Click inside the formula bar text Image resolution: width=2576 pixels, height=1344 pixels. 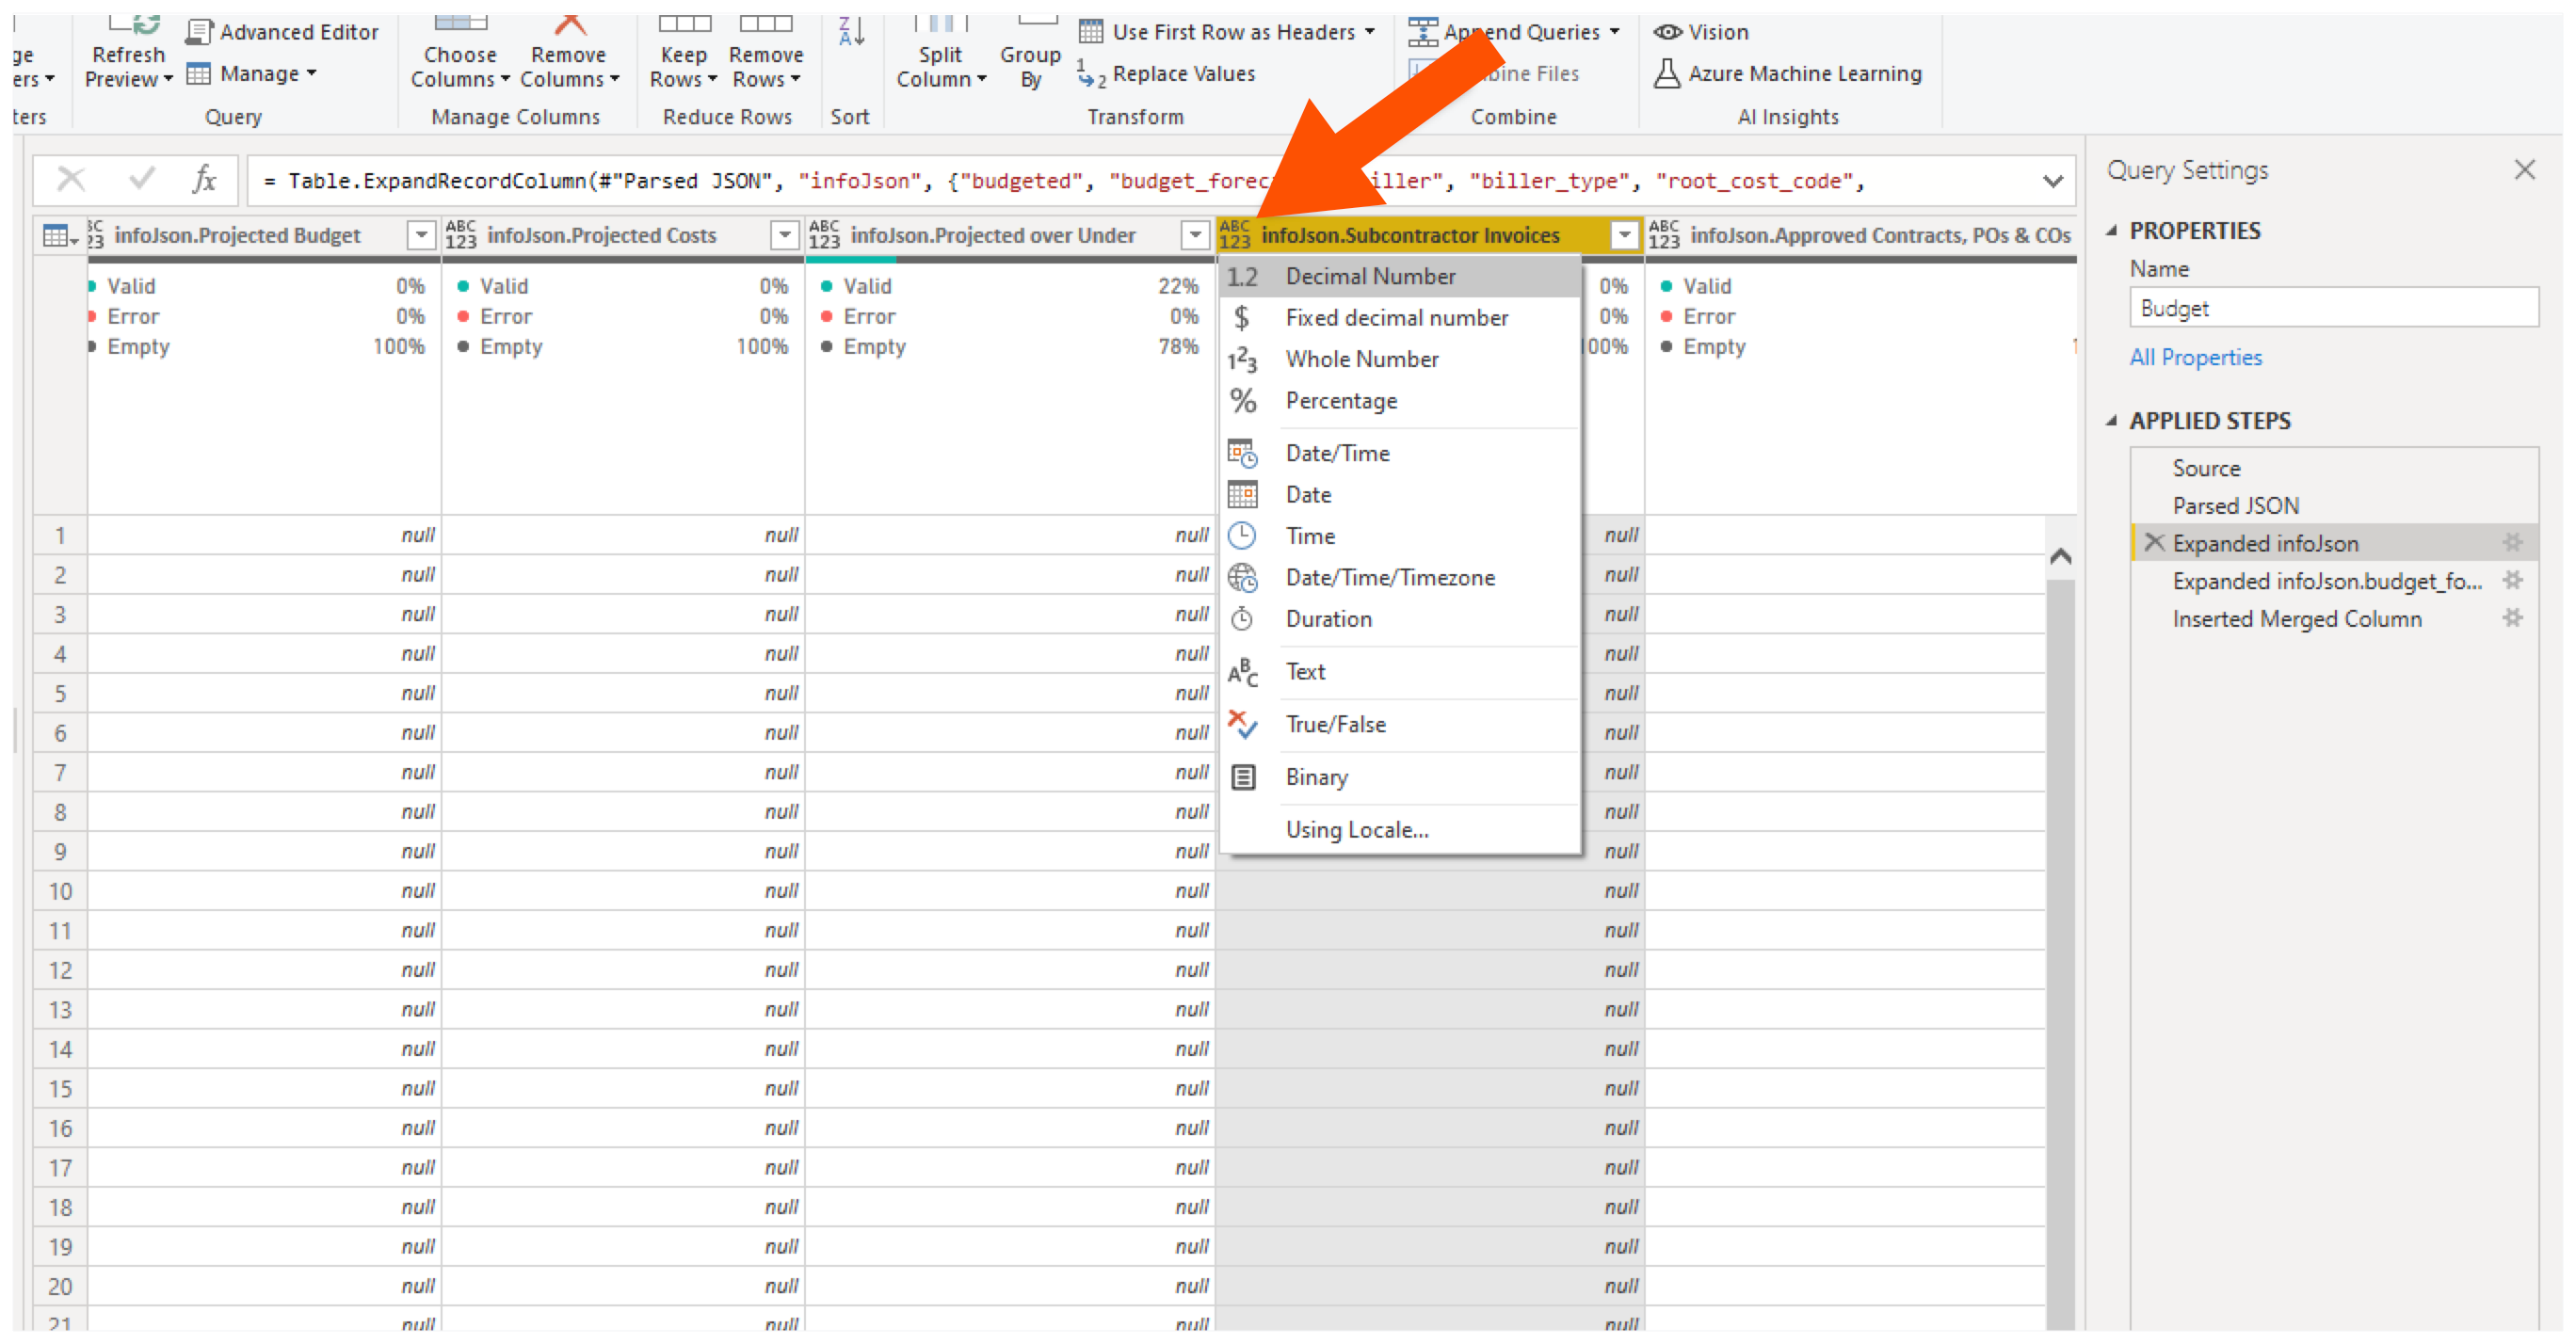point(1140,181)
